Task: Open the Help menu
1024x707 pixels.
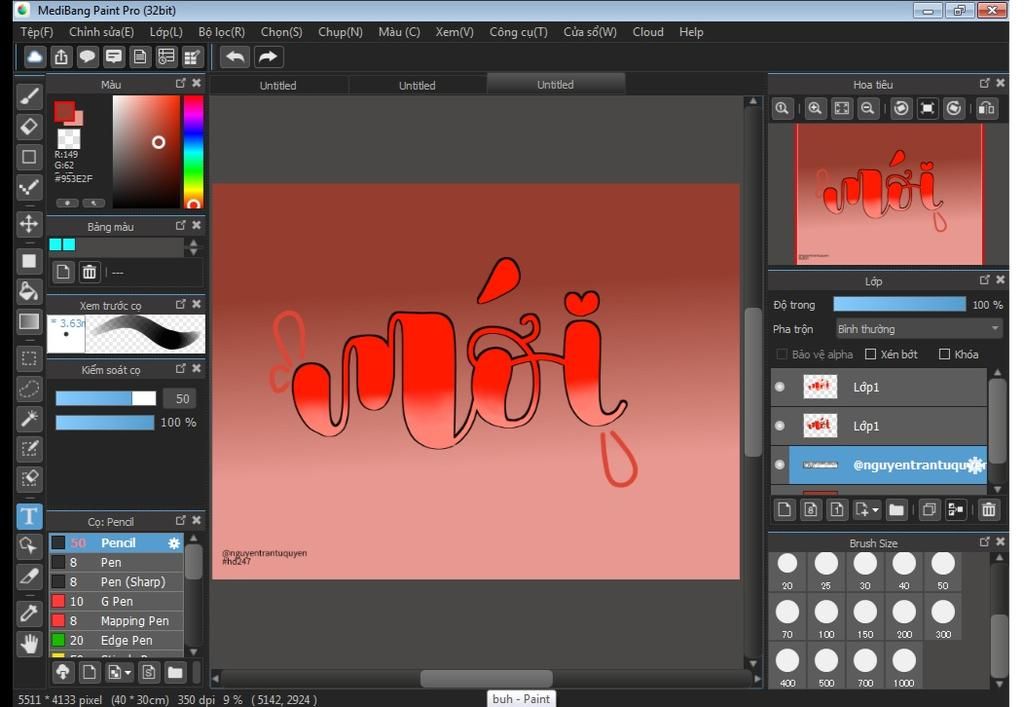Action: click(x=691, y=32)
